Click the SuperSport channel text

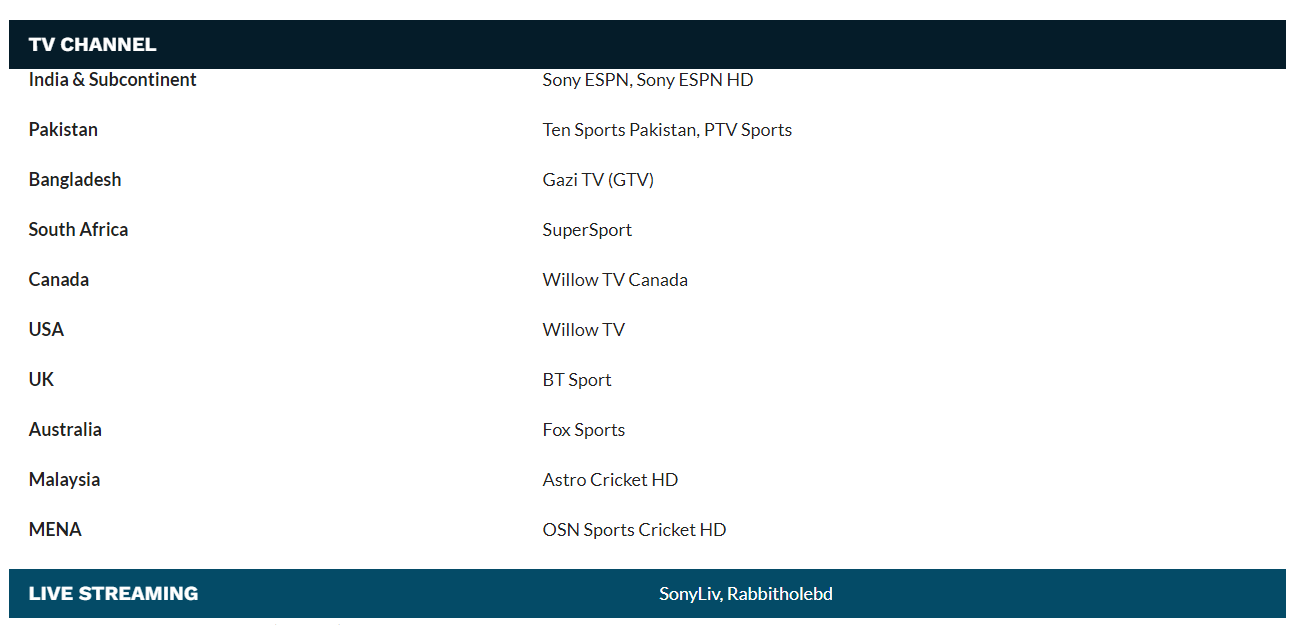(587, 230)
